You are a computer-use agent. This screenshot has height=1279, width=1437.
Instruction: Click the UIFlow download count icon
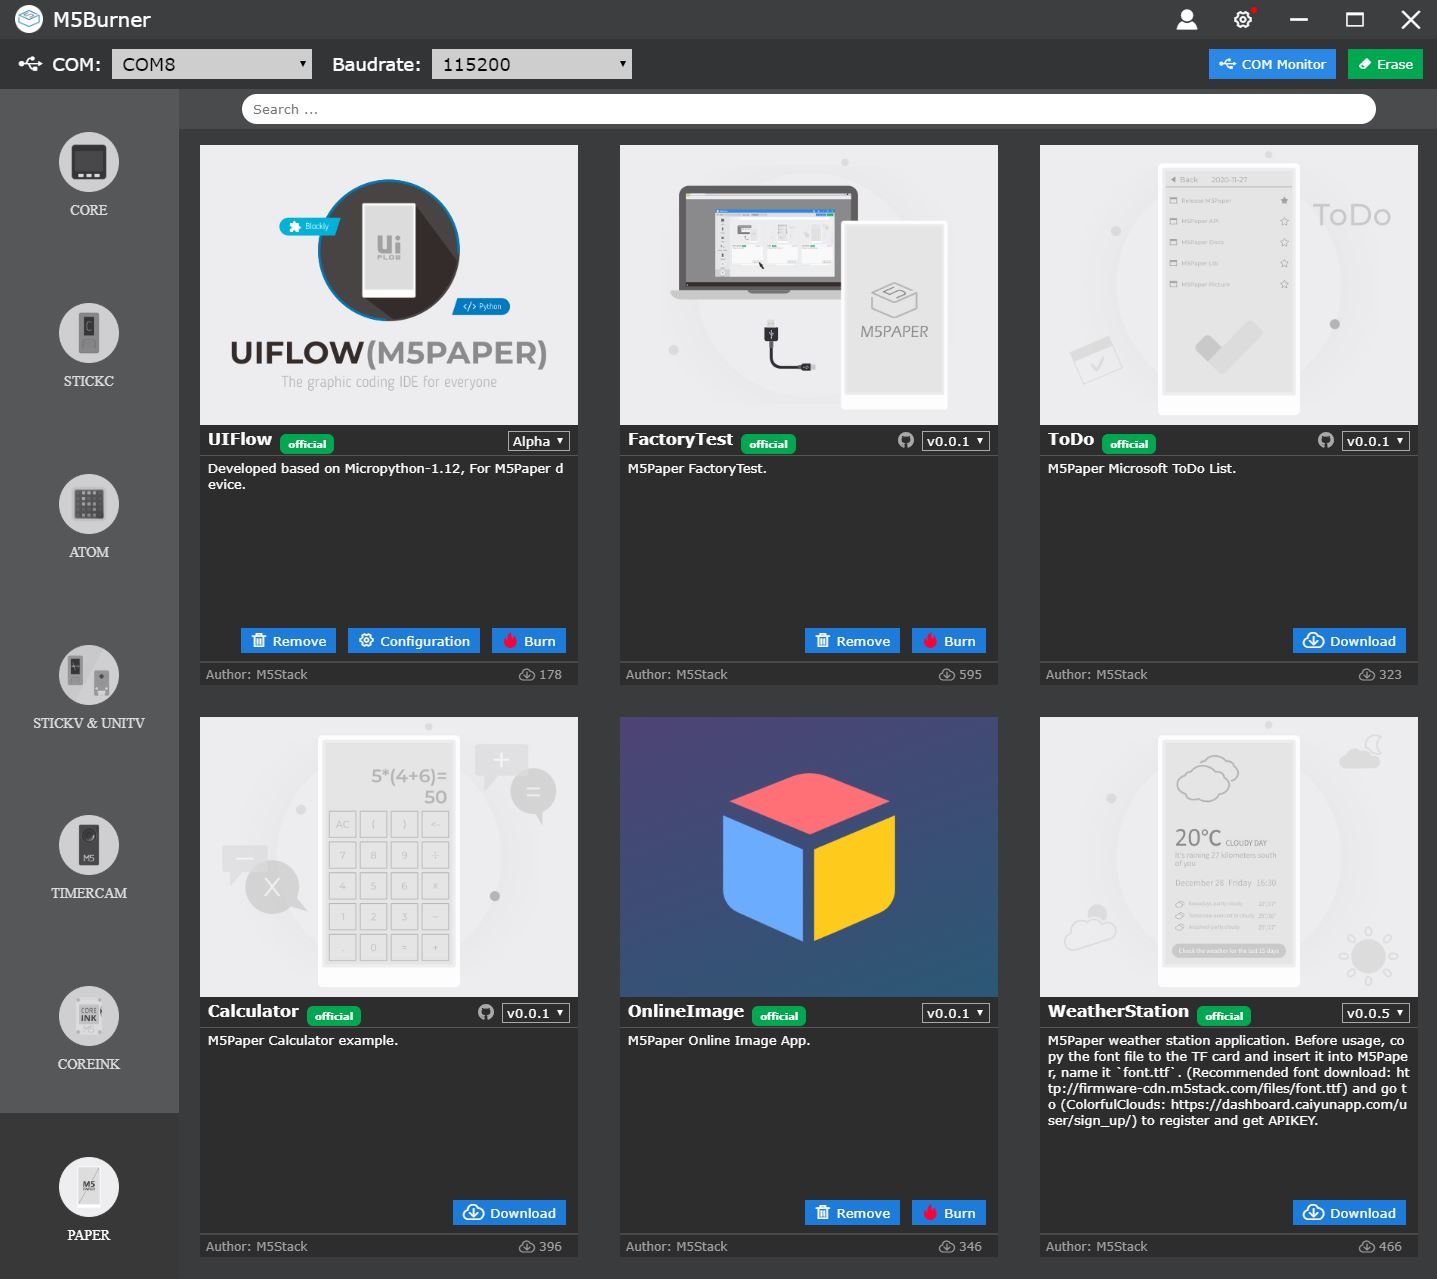pos(526,674)
